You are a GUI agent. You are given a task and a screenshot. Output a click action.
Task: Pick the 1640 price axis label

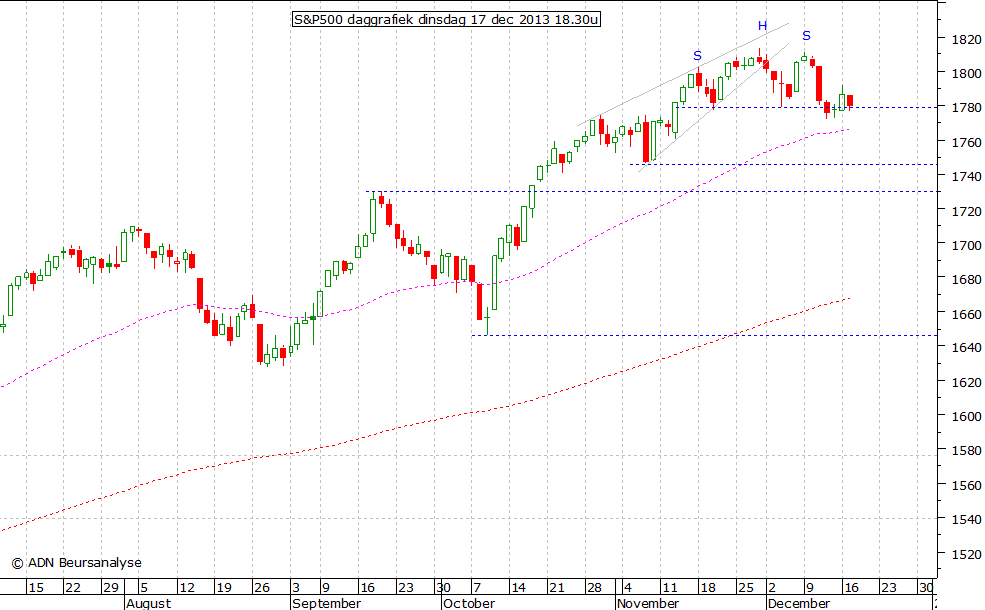[967, 347]
